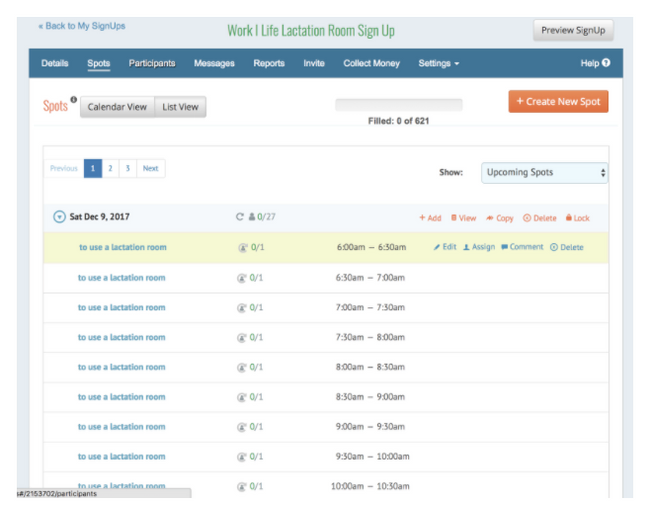Screen dimensions: 650x509
Task: Click the Previous page button
Action: (x=64, y=168)
